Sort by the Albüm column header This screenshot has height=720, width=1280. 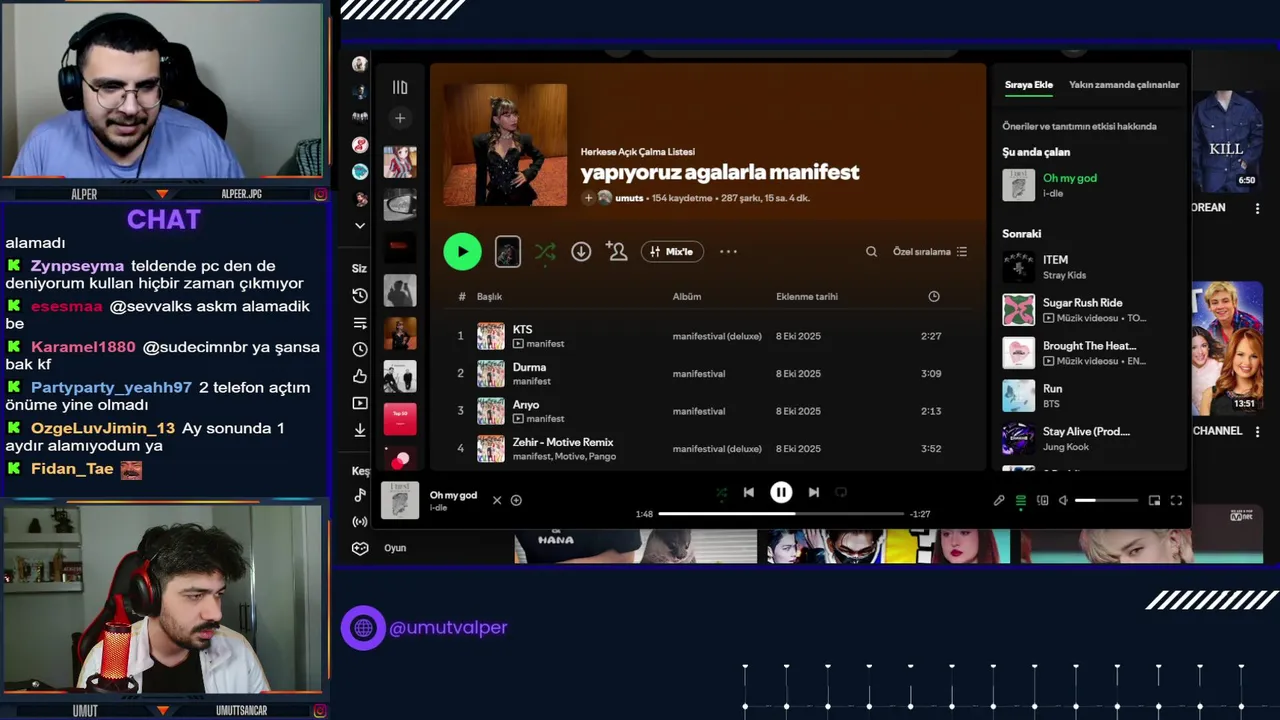687,297
